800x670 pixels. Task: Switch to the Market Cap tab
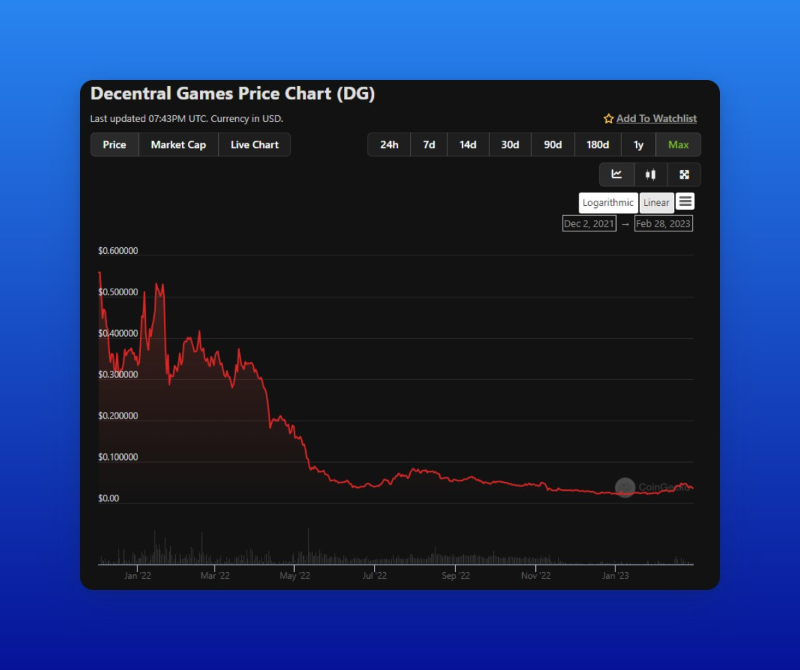point(178,145)
